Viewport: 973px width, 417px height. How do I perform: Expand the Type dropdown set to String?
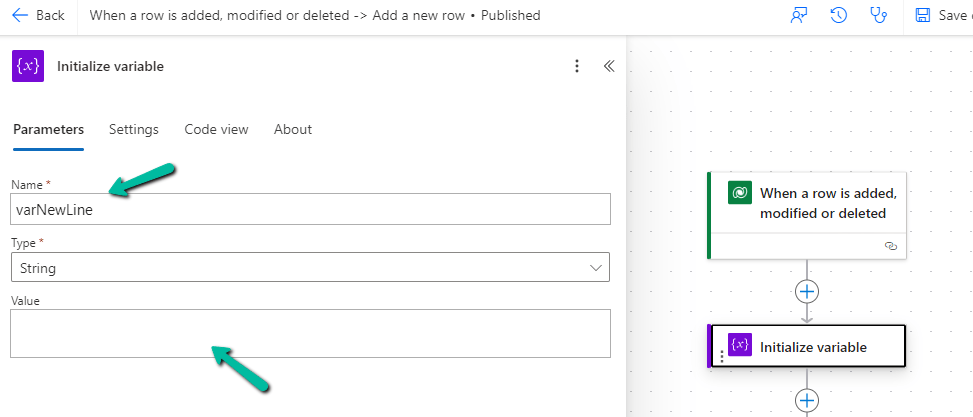click(310, 267)
